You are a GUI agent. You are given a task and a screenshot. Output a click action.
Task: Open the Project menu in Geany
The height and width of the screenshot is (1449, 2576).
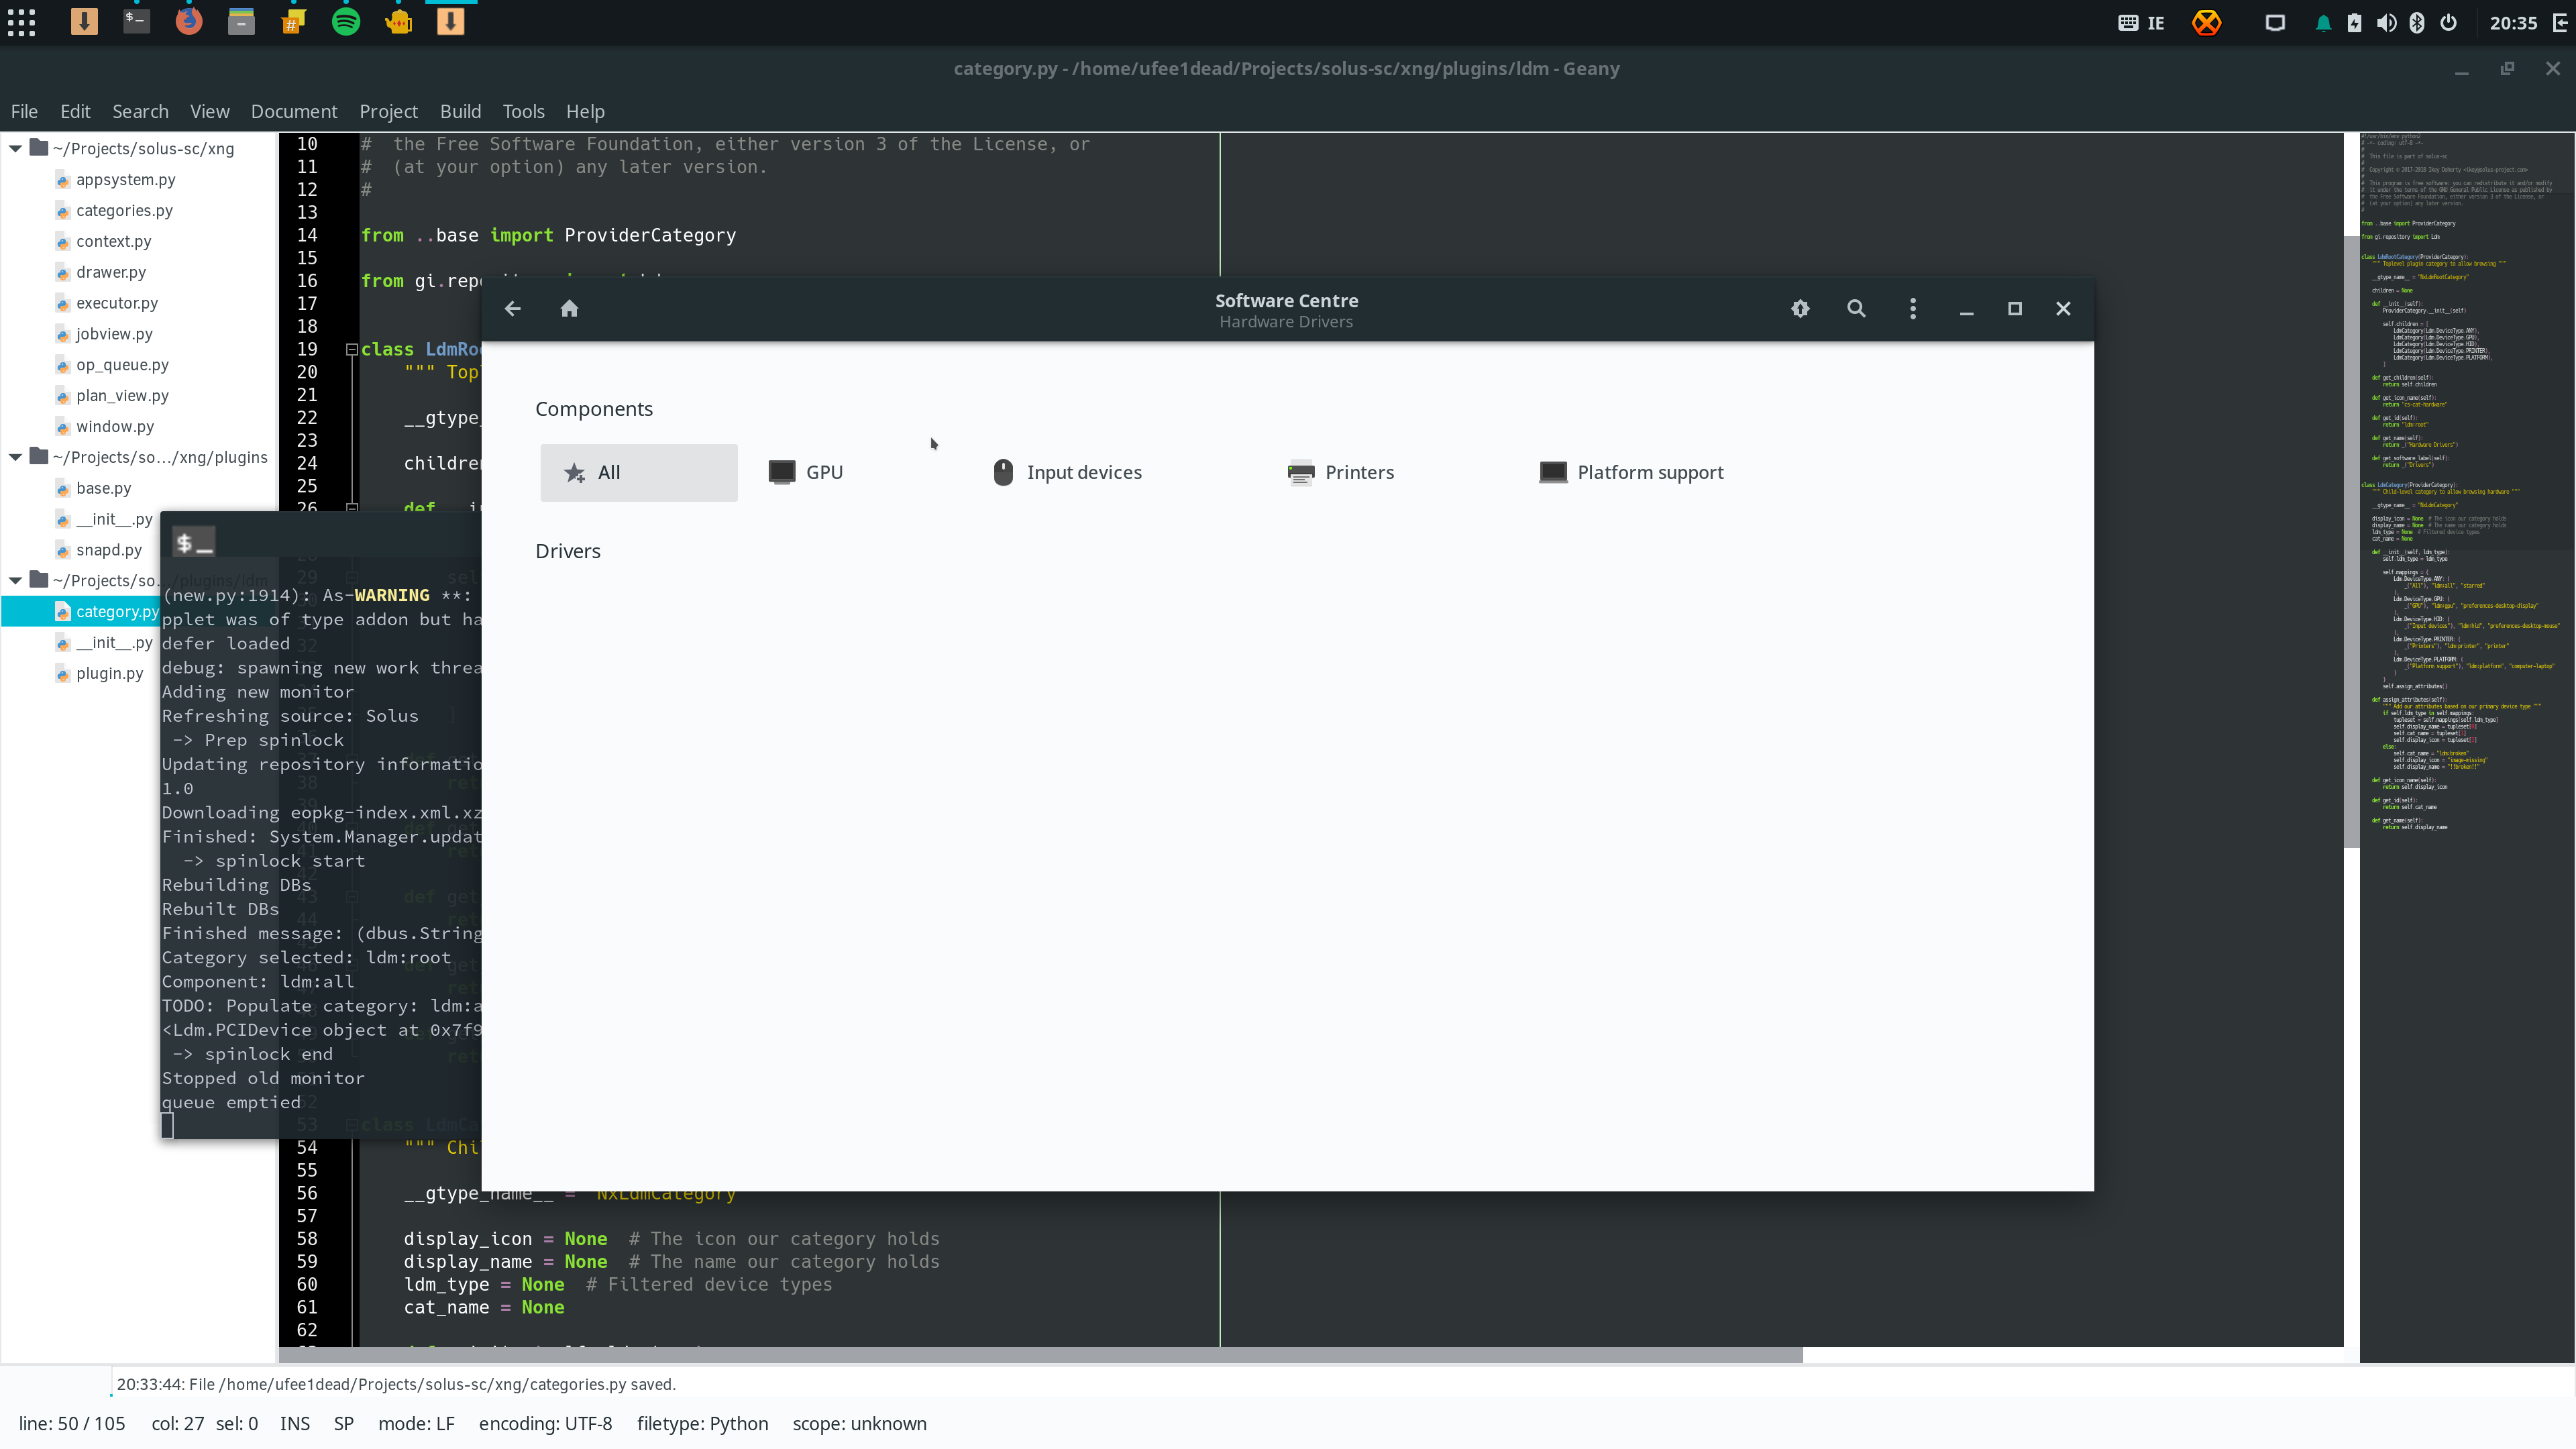tap(389, 111)
